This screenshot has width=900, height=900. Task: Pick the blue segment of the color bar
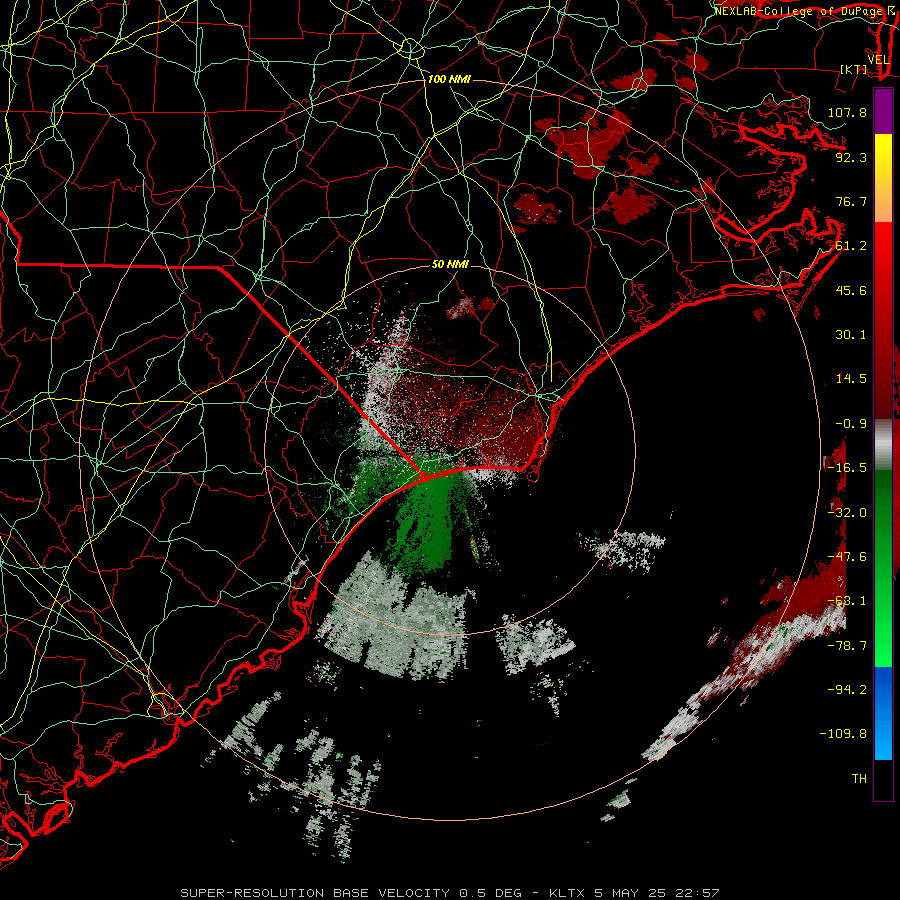[x=883, y=713]
